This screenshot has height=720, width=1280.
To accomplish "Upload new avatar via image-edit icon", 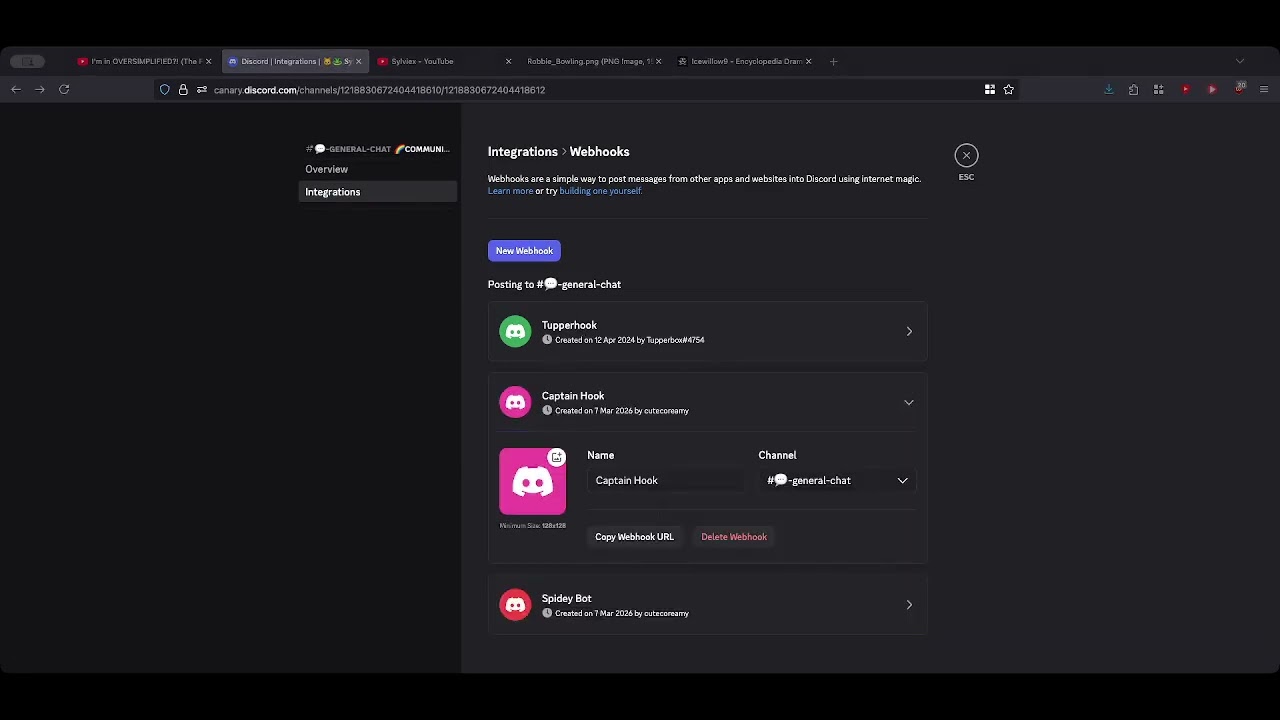I will click(557, 457).
